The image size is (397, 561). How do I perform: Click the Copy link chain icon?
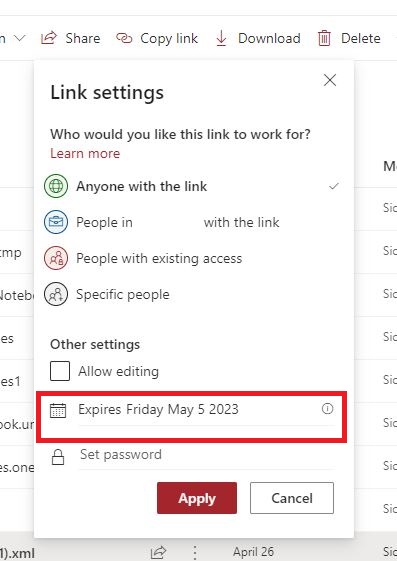pyautogui.click(x=124, y=38)
